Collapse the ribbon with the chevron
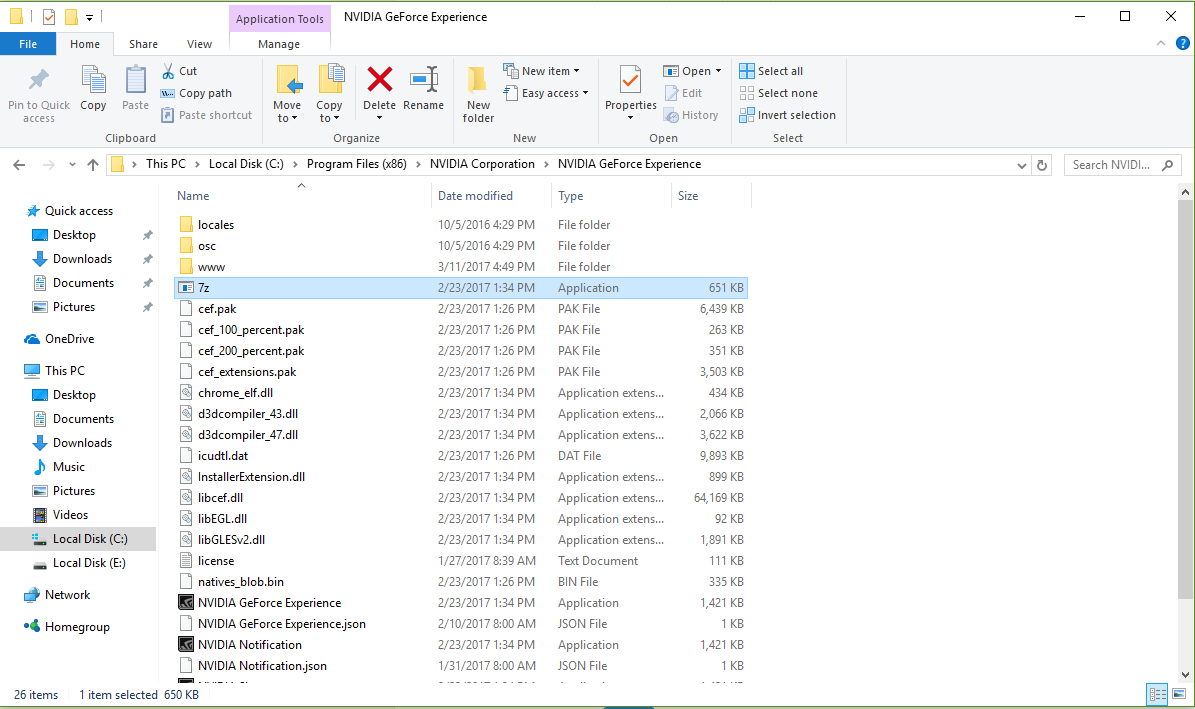Viewport: 1195px width, 709px height. (1161, 43)
